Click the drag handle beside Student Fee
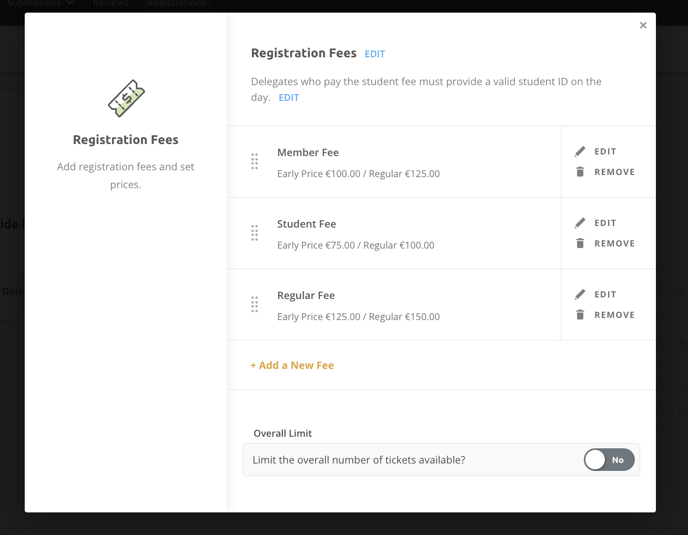Screen dimensions: 688x535 (x=254, y=233)
